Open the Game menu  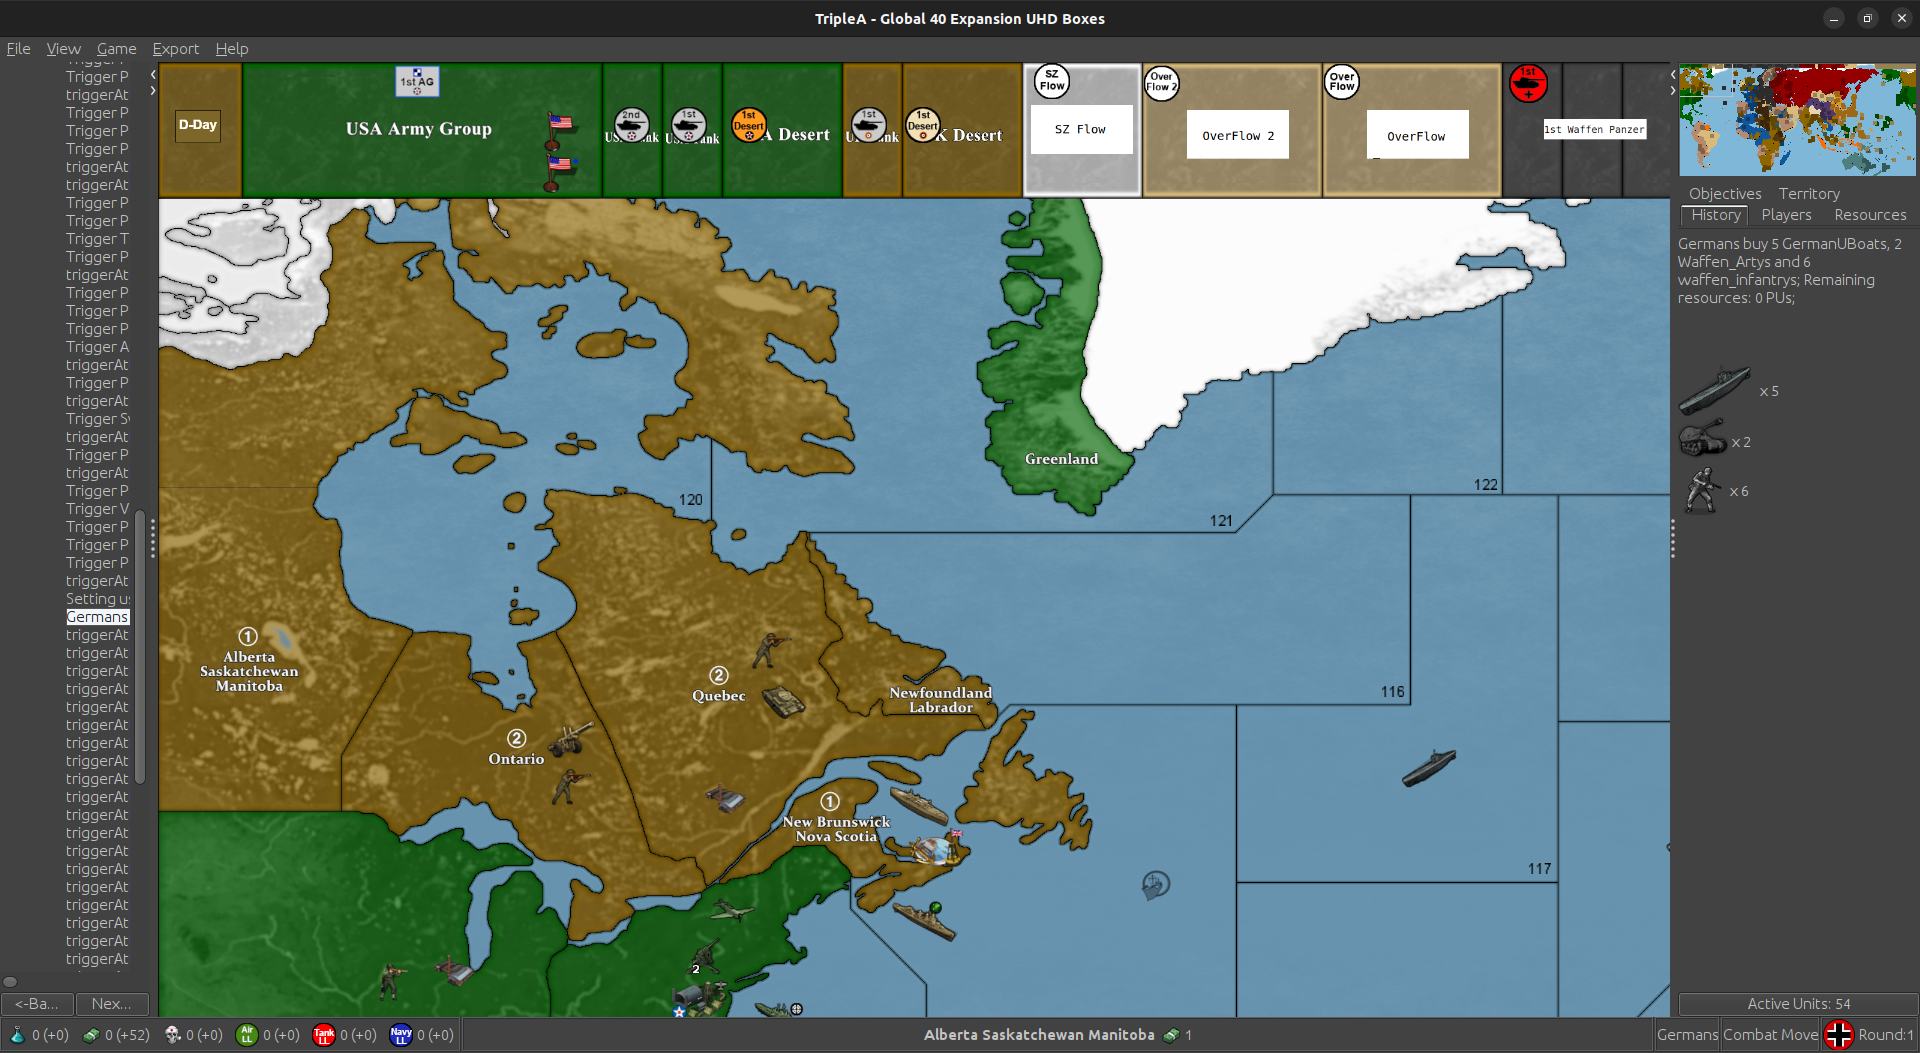click(x=116, y=48)
